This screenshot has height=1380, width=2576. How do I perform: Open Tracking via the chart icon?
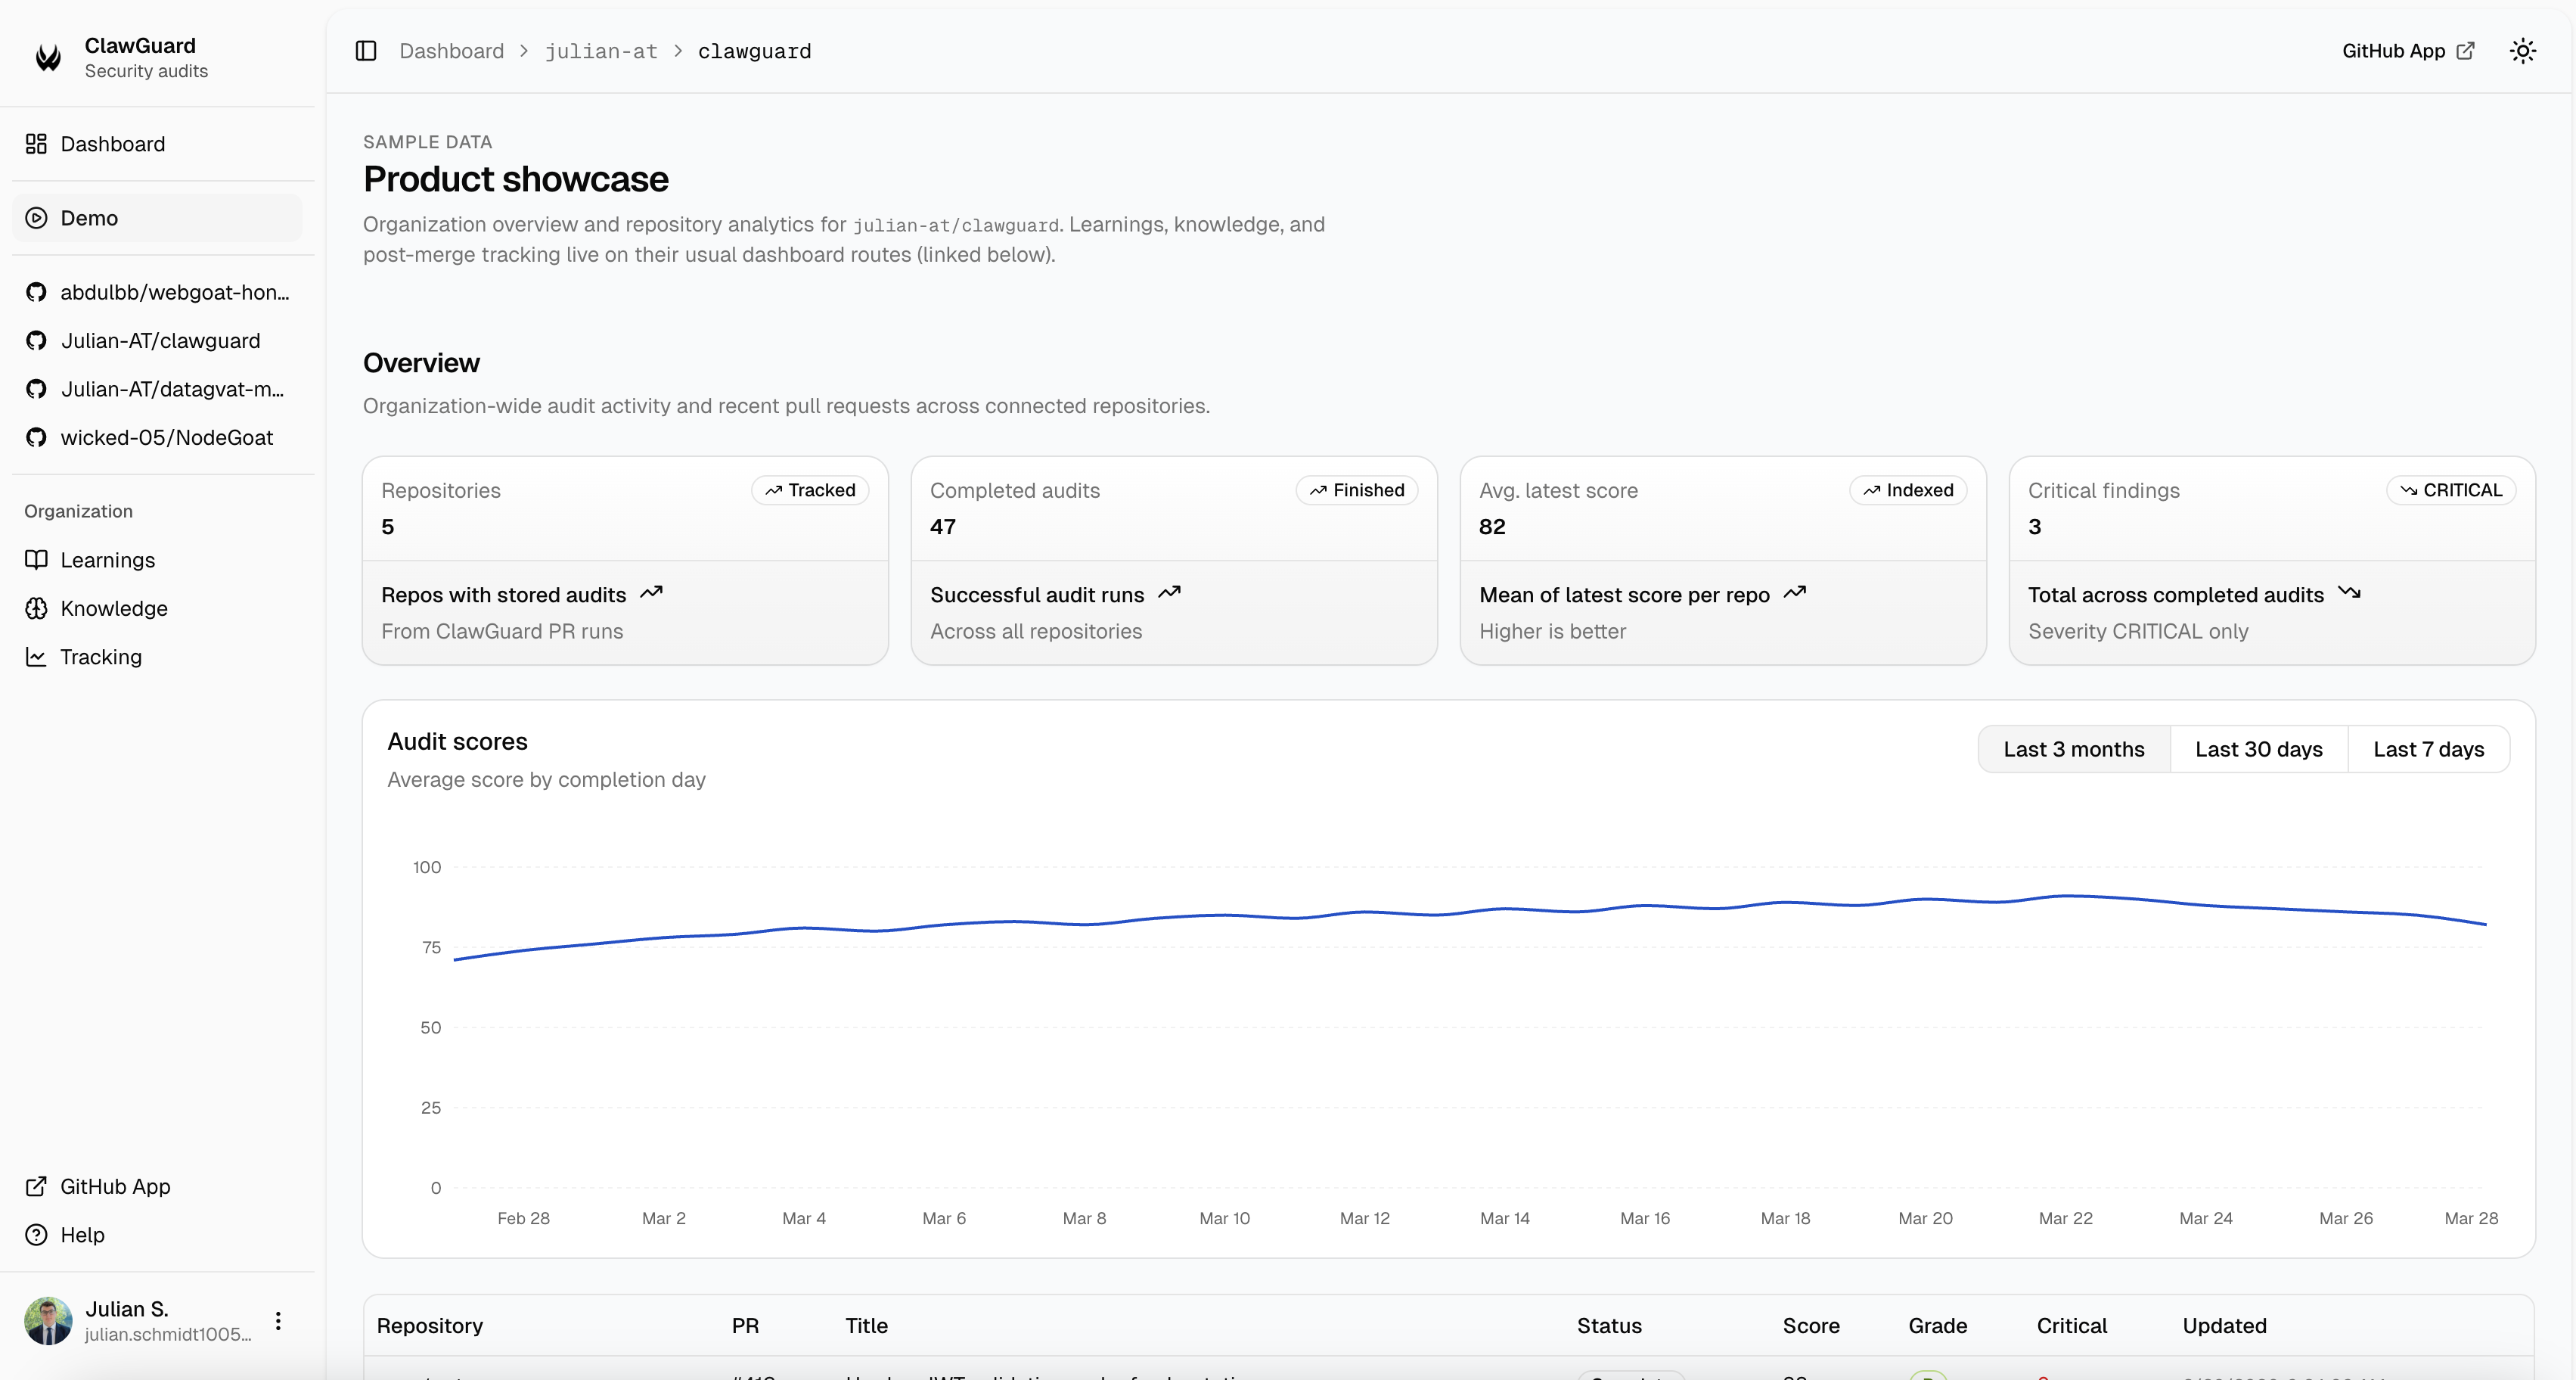pyautogui.click(x=36, y=656)
